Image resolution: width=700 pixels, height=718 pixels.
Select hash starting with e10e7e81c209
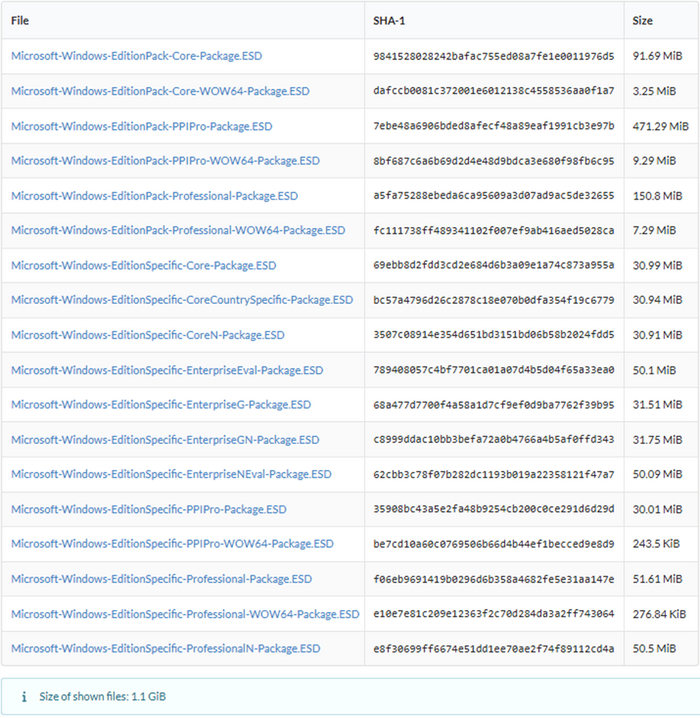494,614
